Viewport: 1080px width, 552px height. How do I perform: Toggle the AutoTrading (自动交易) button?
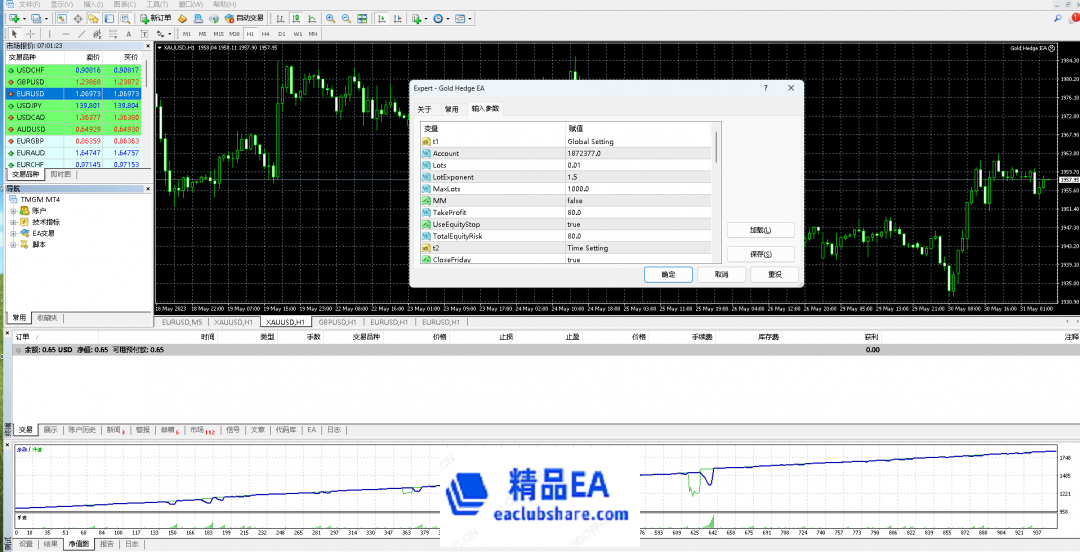coord(244,18)
